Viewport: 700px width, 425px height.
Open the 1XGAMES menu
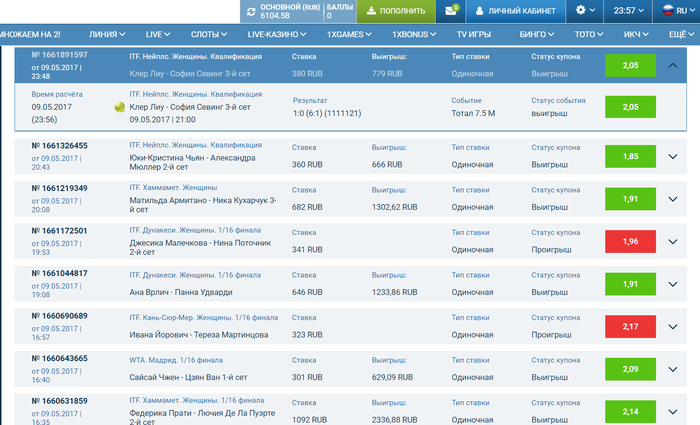[349, 34]
